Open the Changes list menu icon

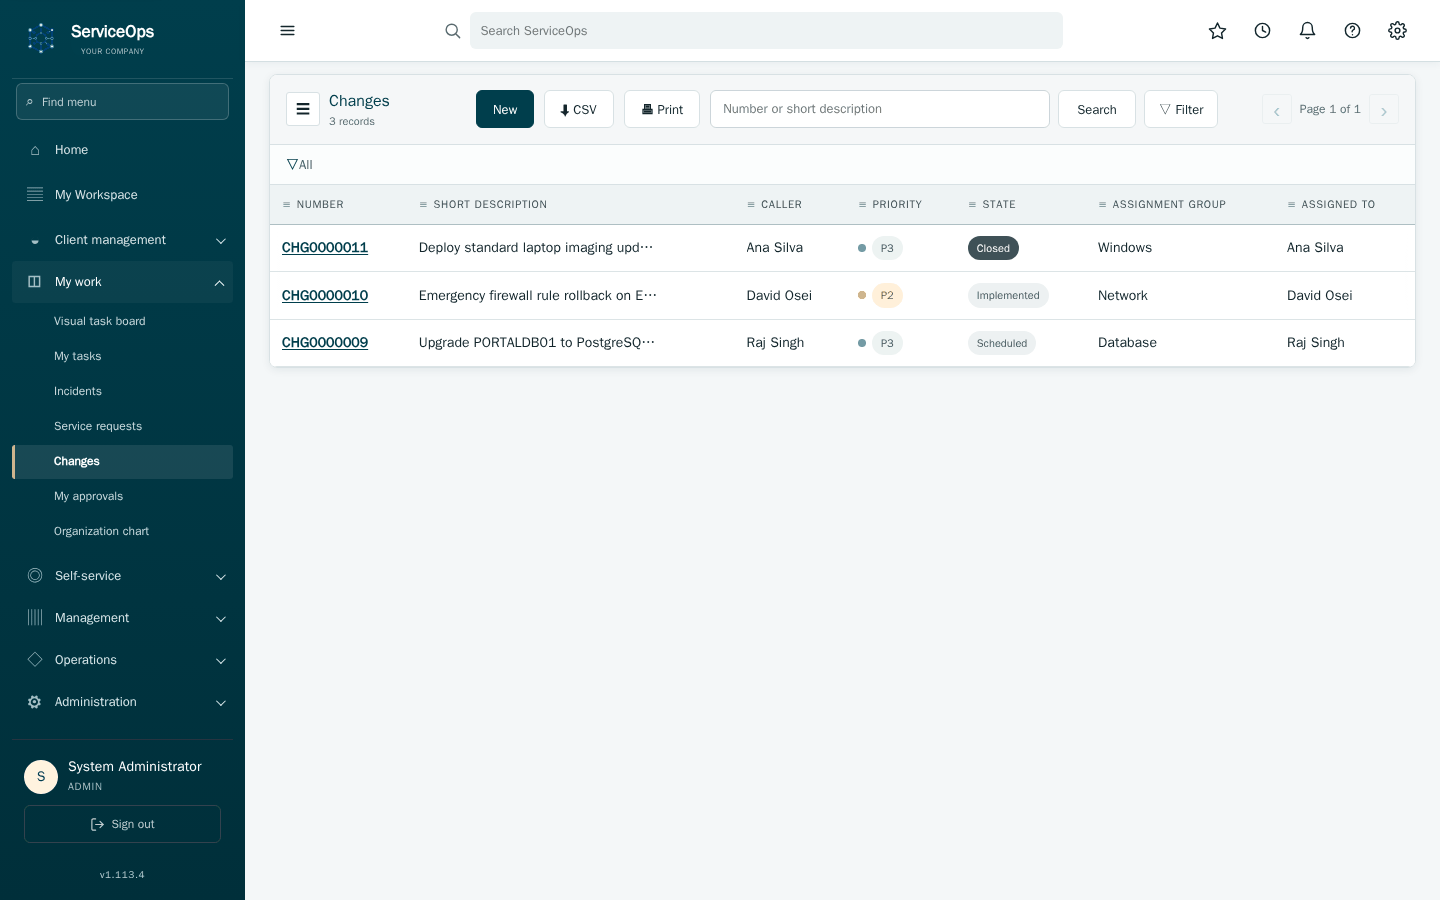303,109
